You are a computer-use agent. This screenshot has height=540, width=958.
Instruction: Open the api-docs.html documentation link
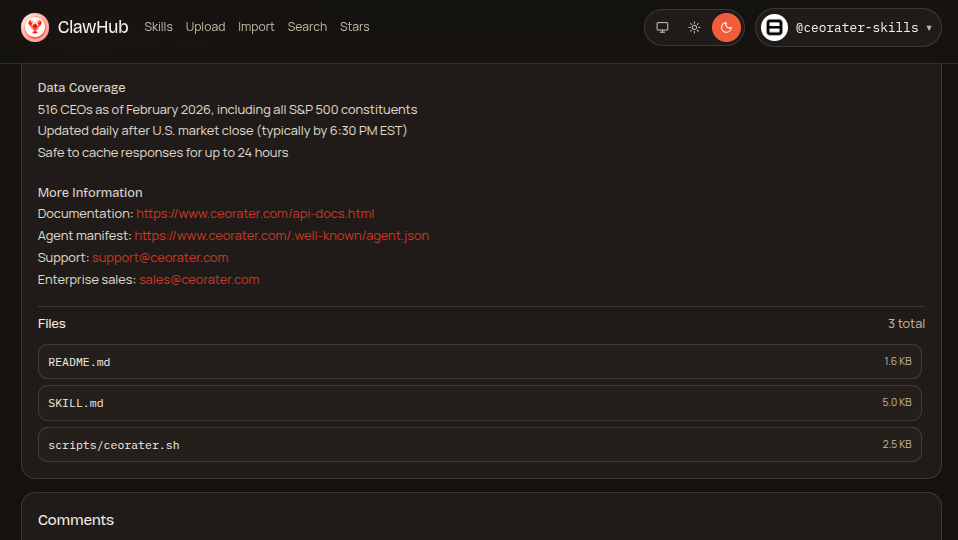255,214
